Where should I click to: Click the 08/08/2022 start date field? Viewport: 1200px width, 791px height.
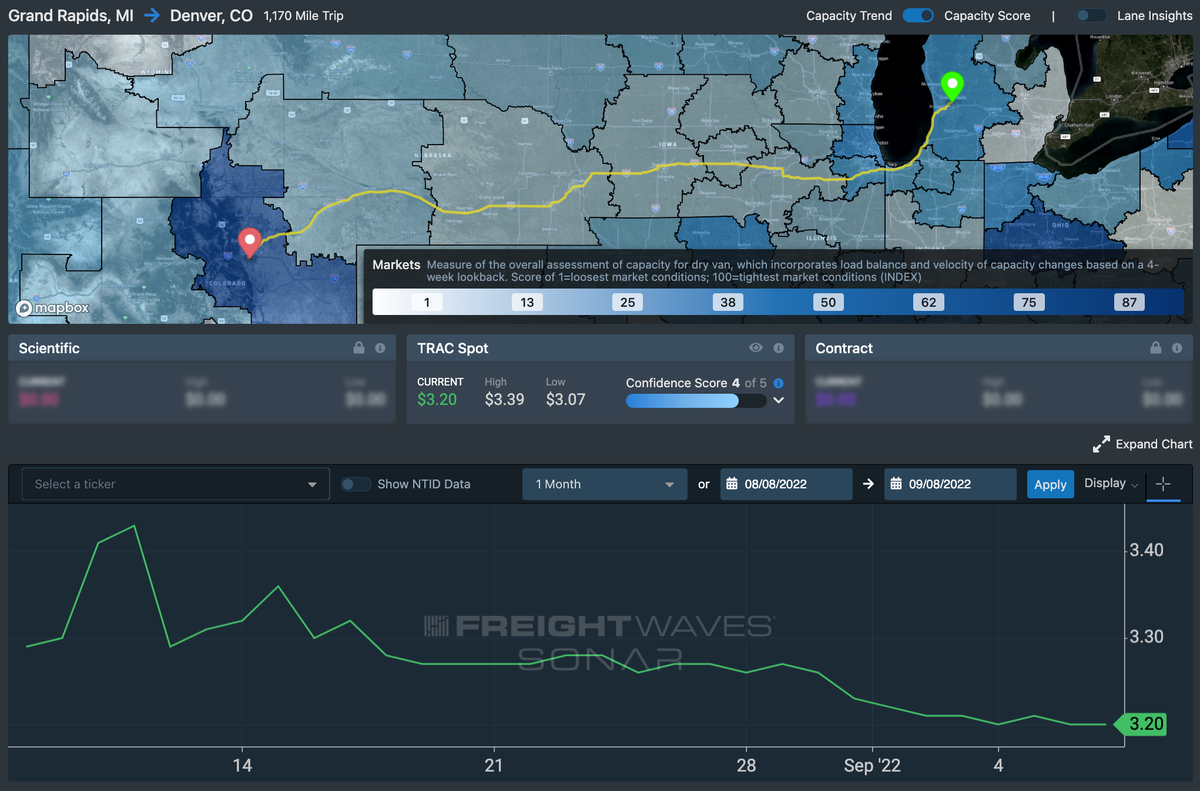pyautogui.click(x=786, y=484)
